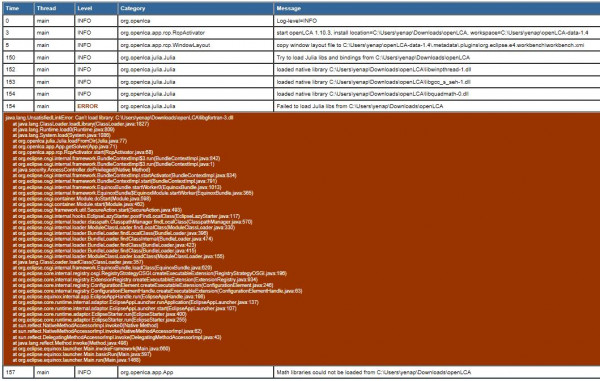Click stack line Runtime.load0(Runtime.java)
This screenshot has height=381, width=600.
click(64, 129)
